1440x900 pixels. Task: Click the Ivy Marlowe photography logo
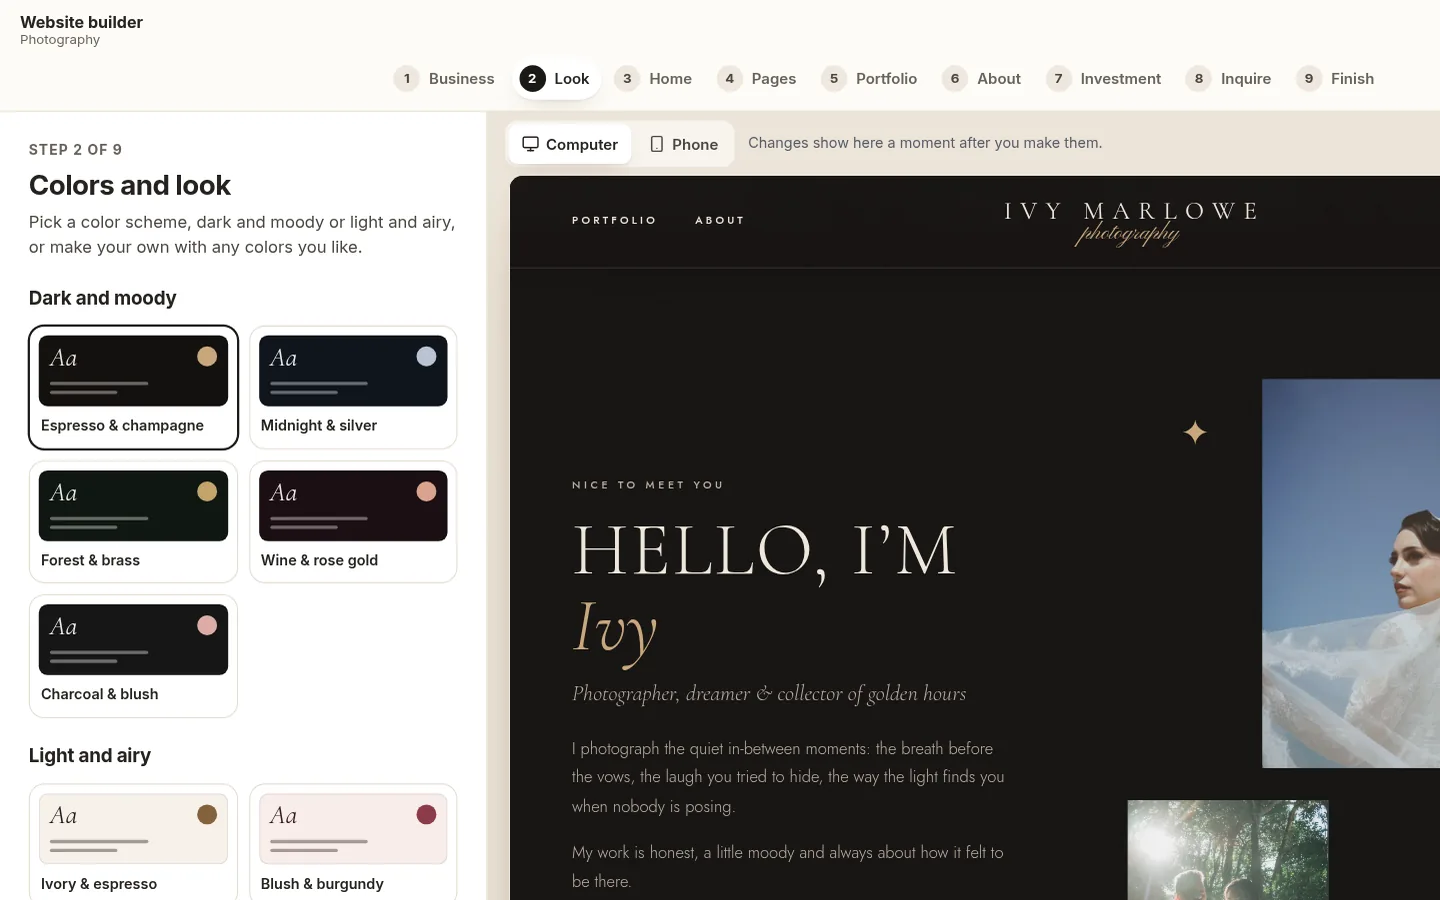pos(1130,223)
